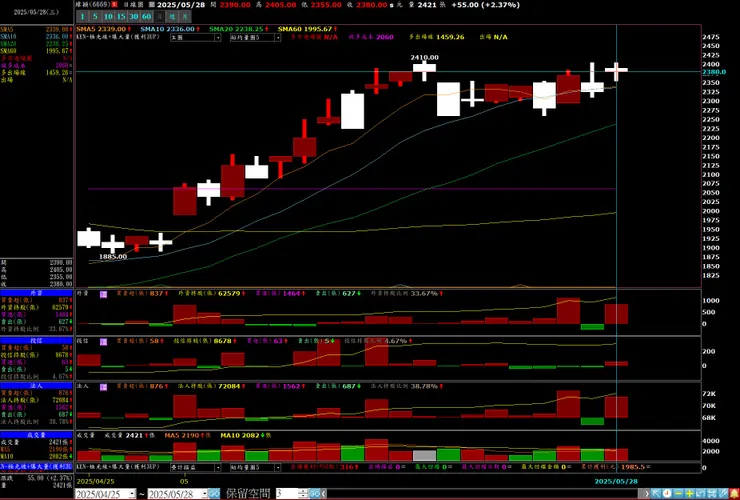Open the bottom-strip 軸均量圖5 dropdown

(255, 467)
